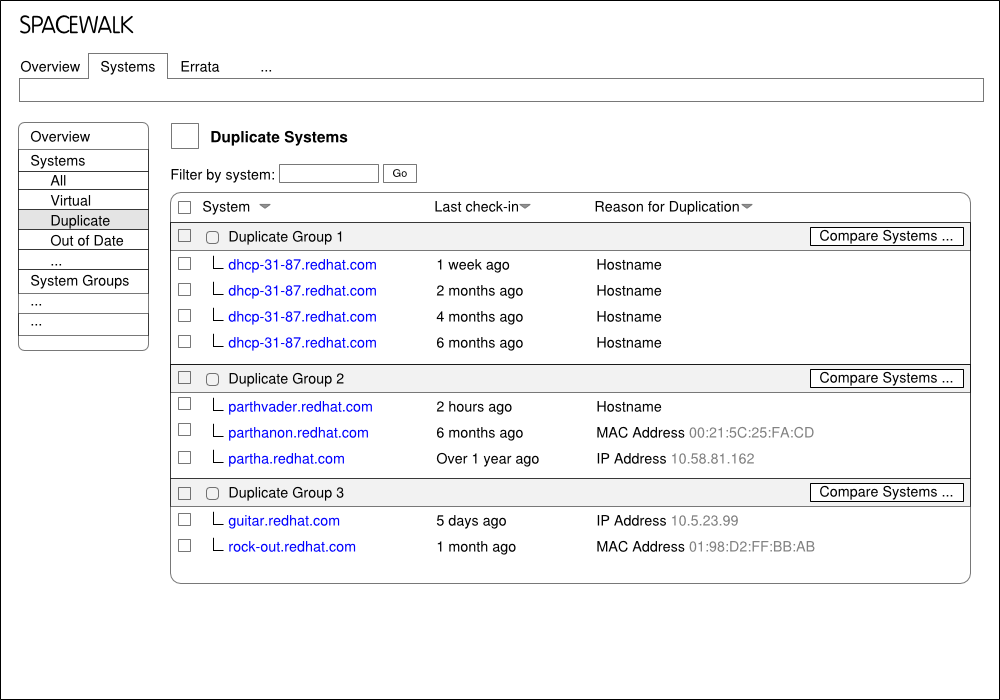
Task: Sort by the Last check-in arrow
Action: coord(525,207)
